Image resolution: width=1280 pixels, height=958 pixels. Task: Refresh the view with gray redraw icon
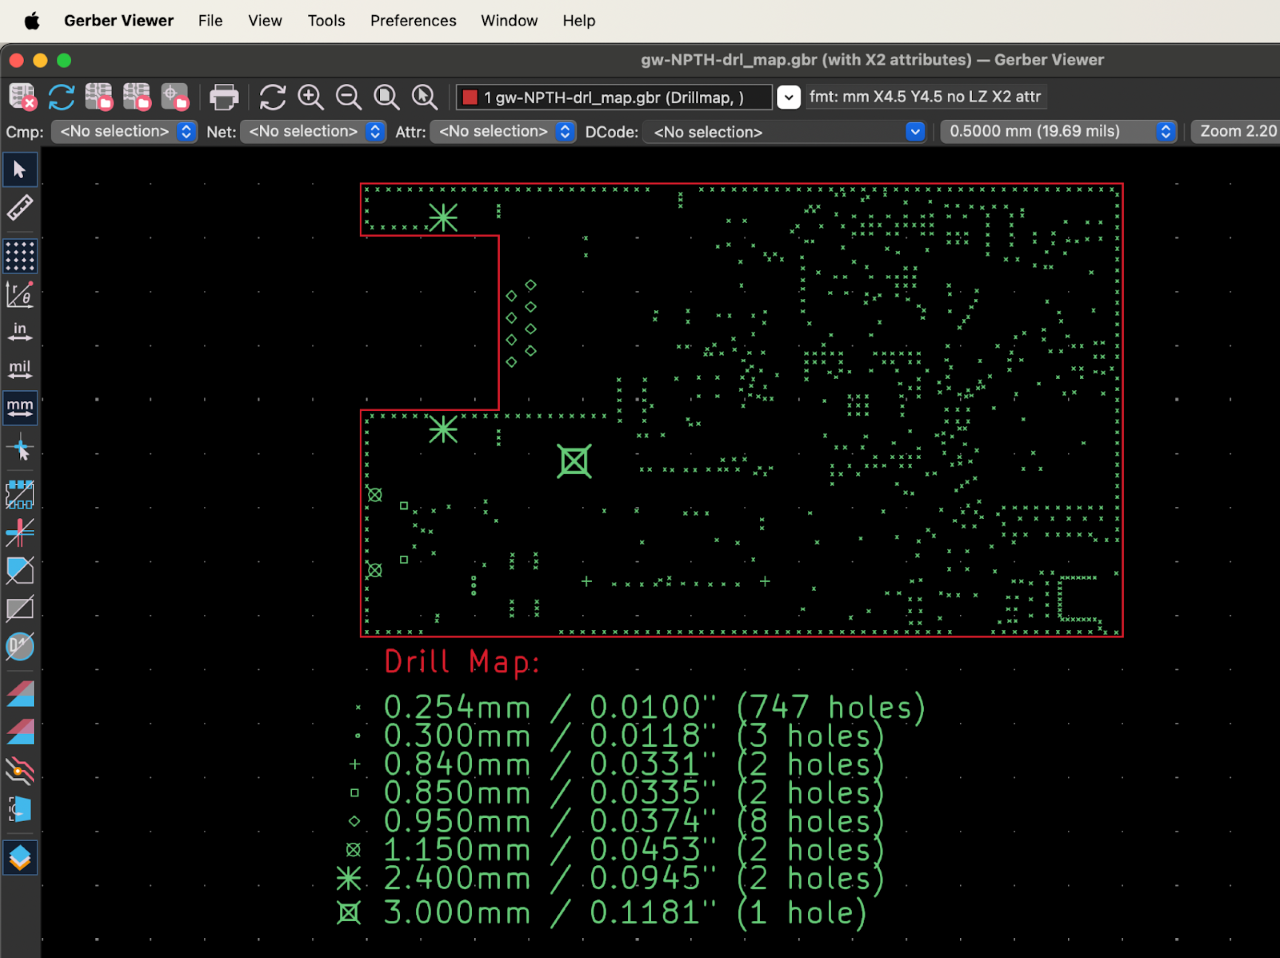tap(273, 97)
